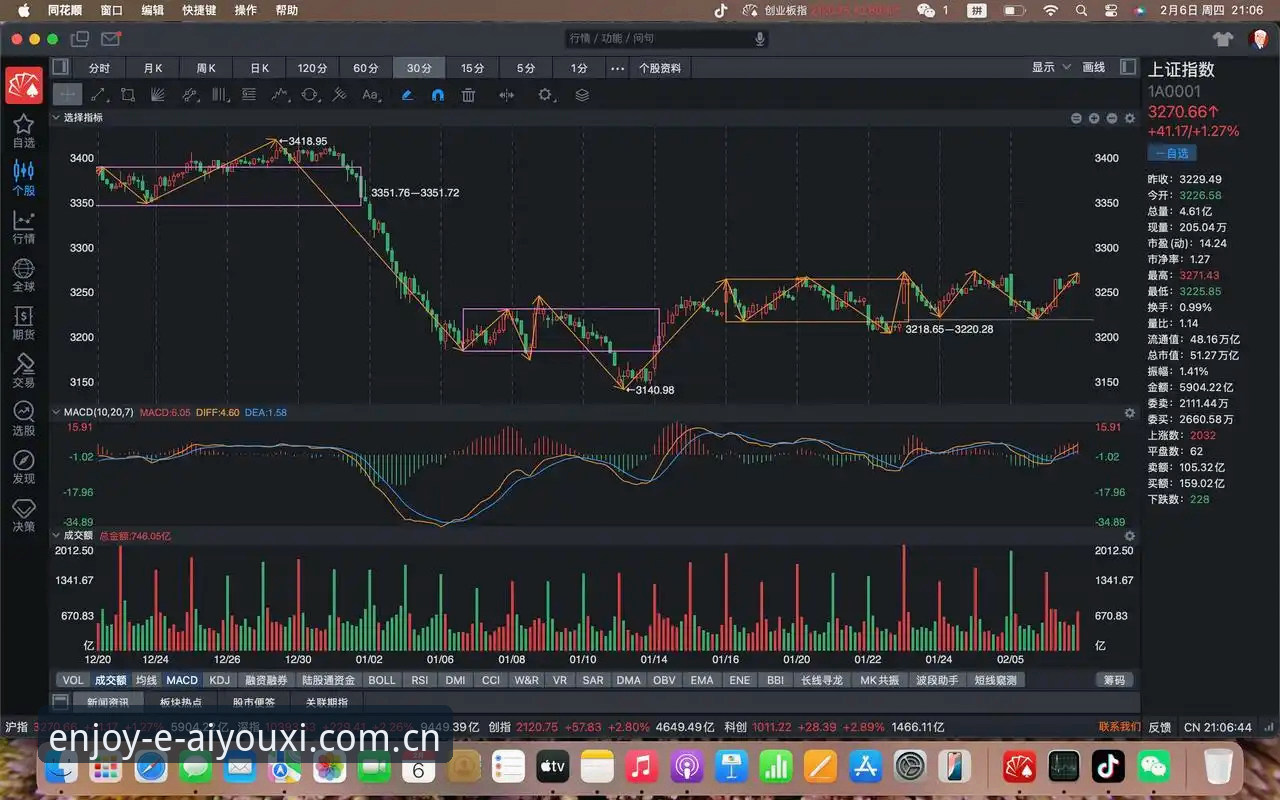This screenshot has width=1280, height=800.
Task: Select the Aa text annotation tool
Action: pos(371,95)
